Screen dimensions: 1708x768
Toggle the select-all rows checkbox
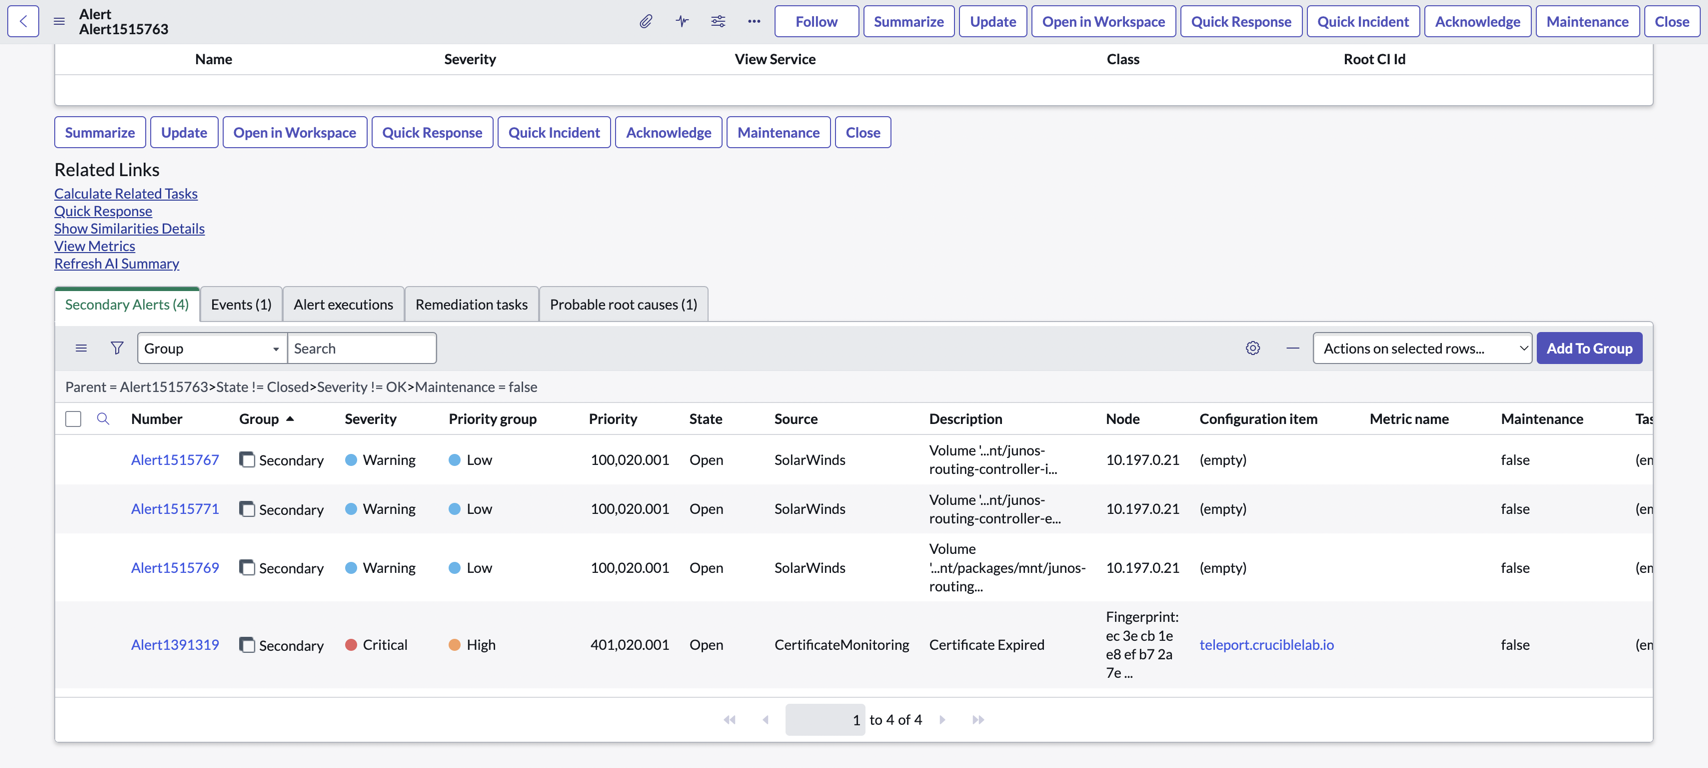[x=73, y=419]
